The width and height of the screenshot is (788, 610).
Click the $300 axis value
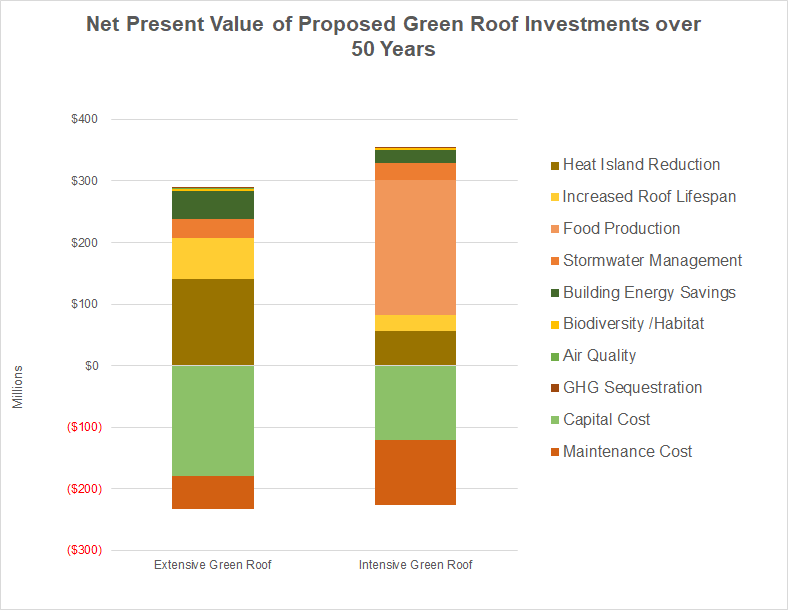(x=84, y=181)
